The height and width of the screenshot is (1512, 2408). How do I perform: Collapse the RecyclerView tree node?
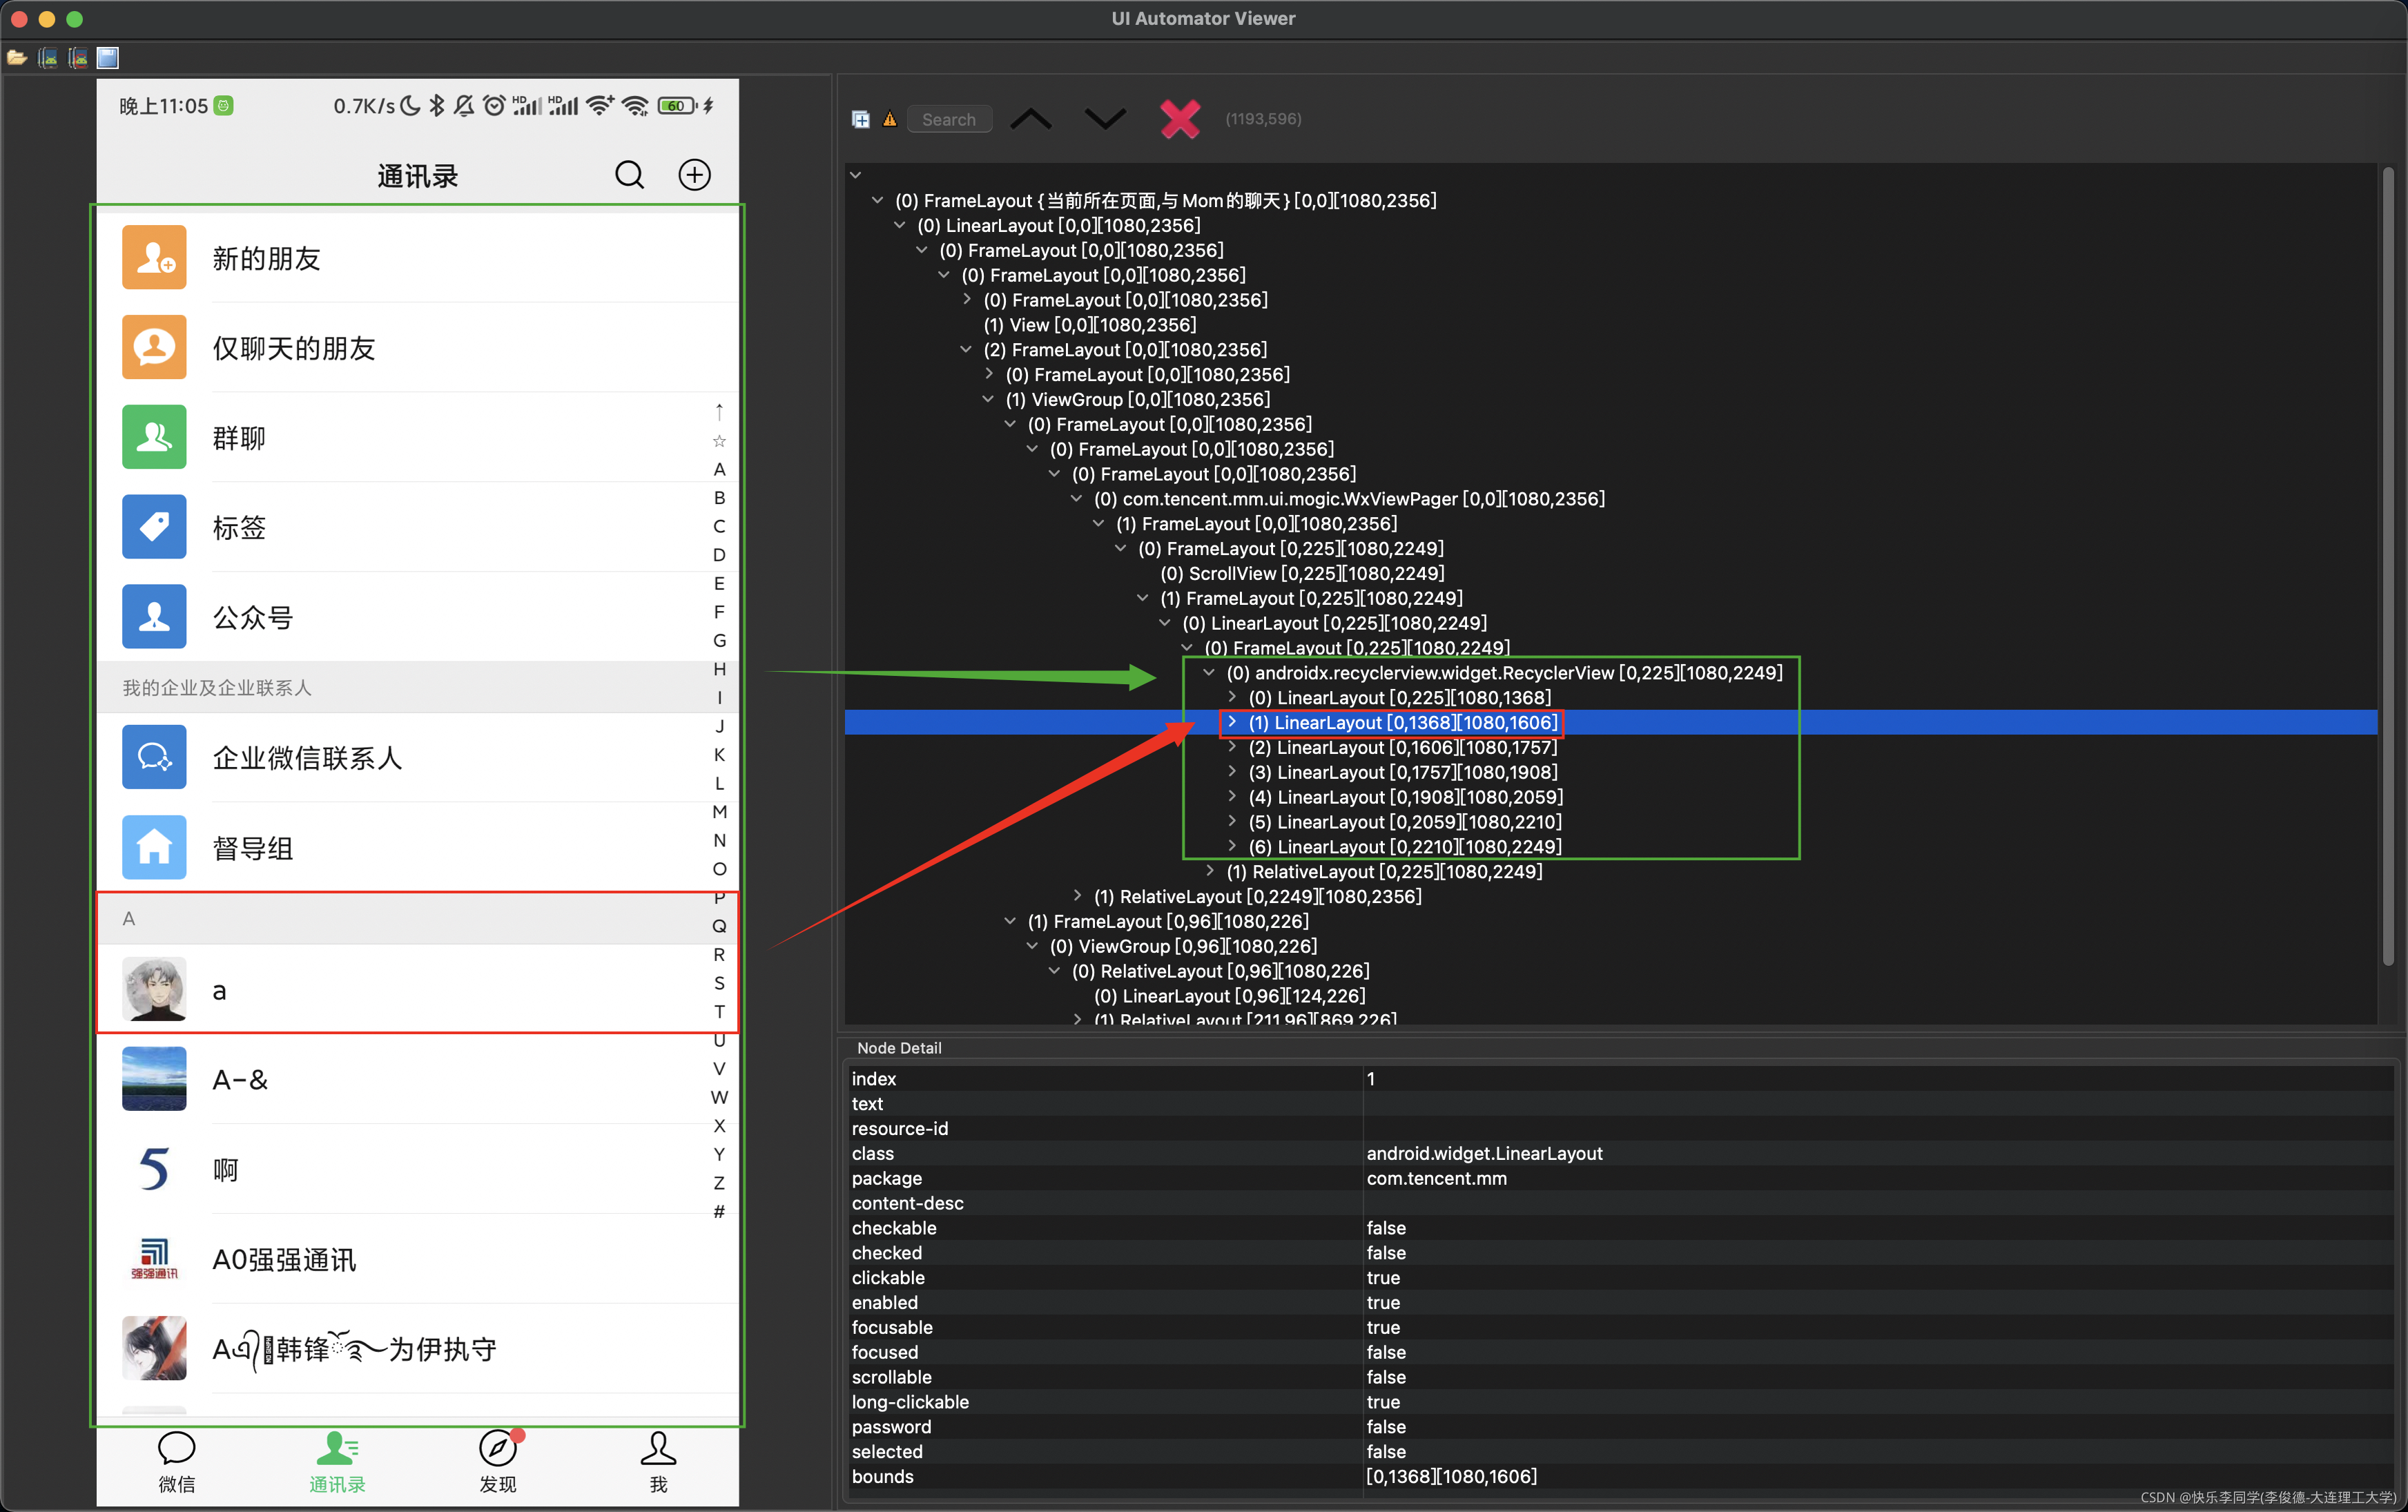pos(1209,673)
